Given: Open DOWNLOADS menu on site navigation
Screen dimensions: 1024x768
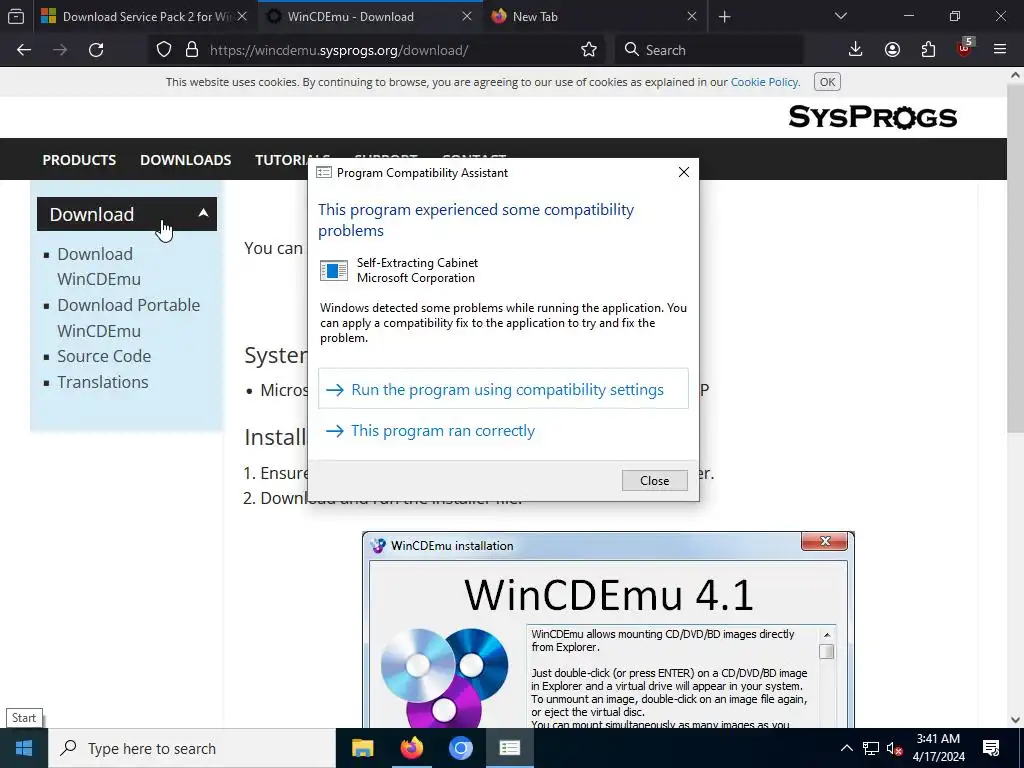Looking at the screenshot, I should coord(185,160).
